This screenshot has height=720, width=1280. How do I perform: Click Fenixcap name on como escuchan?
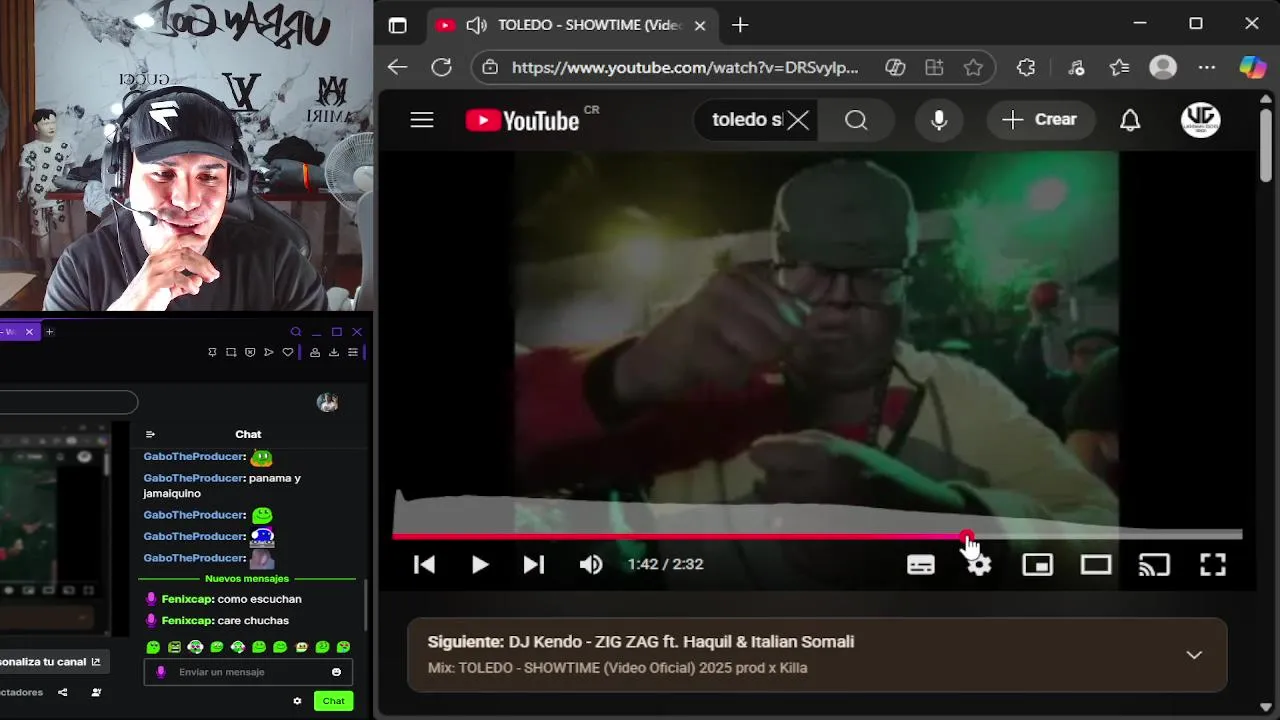pyautogui.click(x=187, y=599)
